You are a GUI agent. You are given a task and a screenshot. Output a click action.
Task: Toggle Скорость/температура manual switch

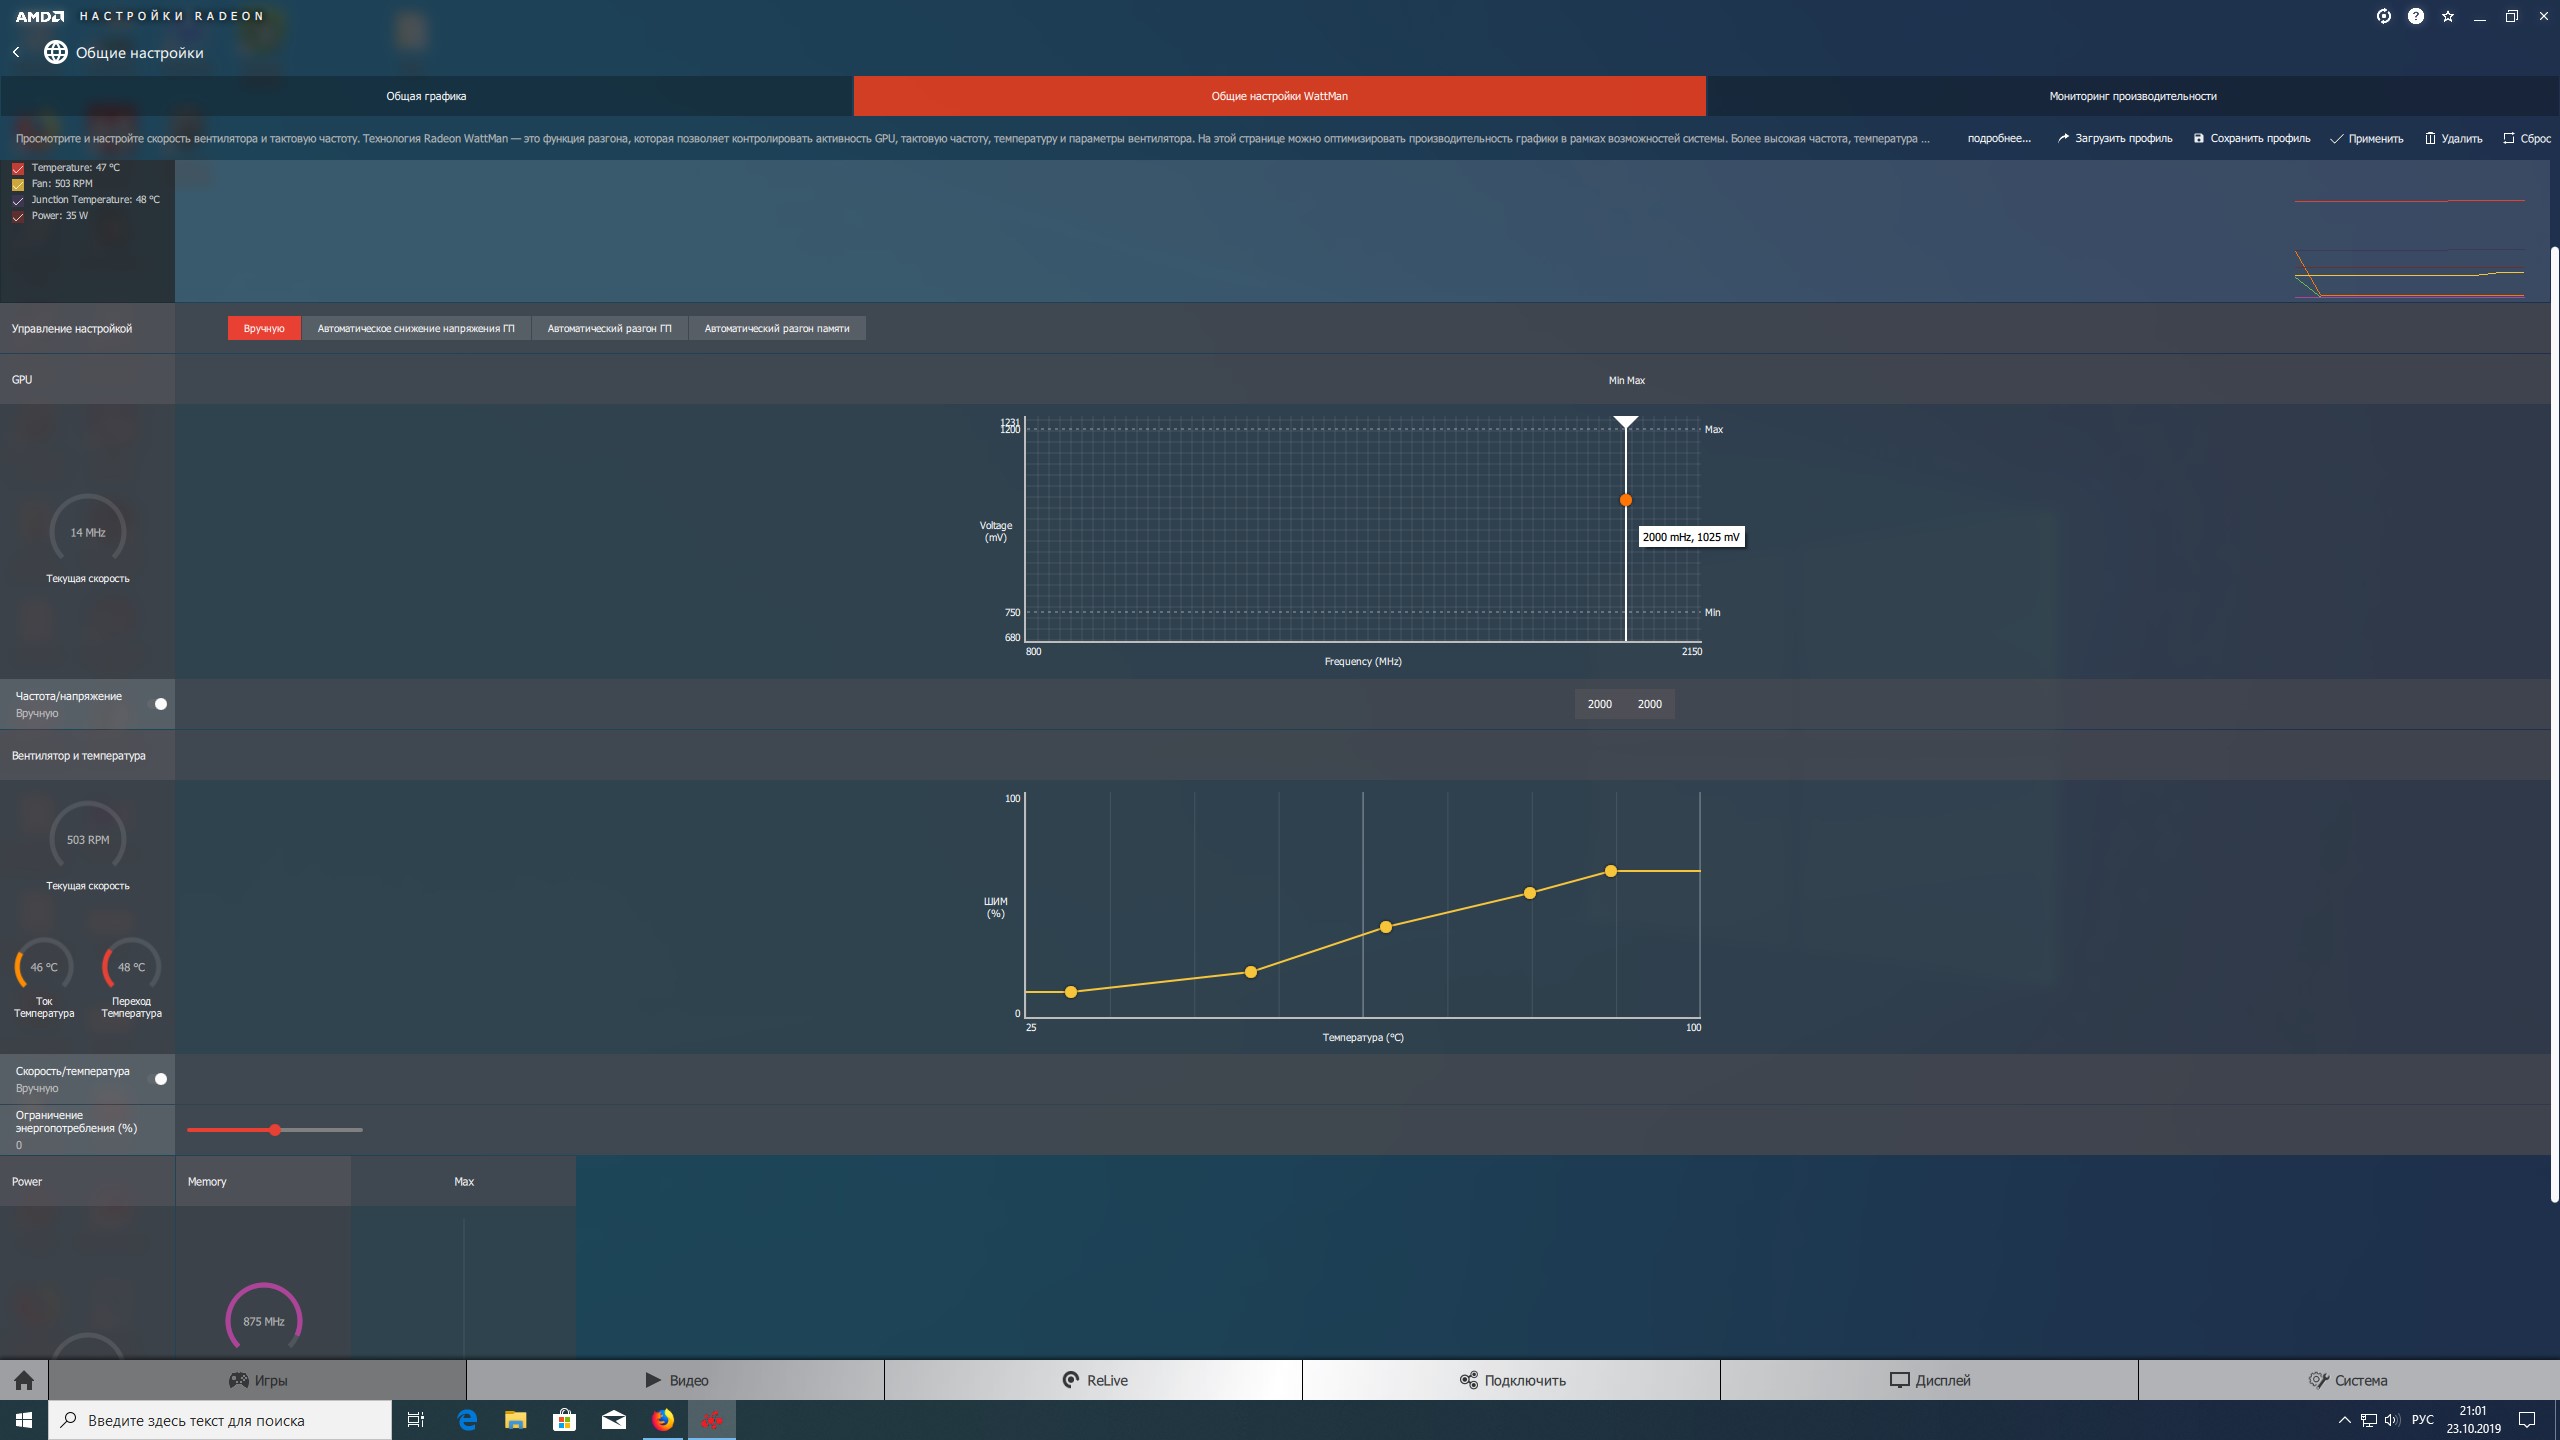coord(159,1079)
